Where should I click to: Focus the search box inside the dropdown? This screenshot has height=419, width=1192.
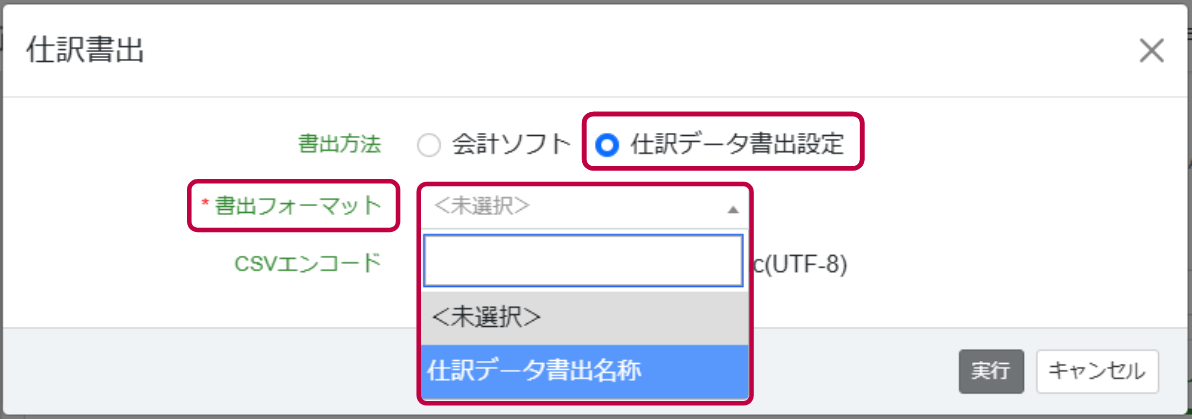click(x=582, y=260)
